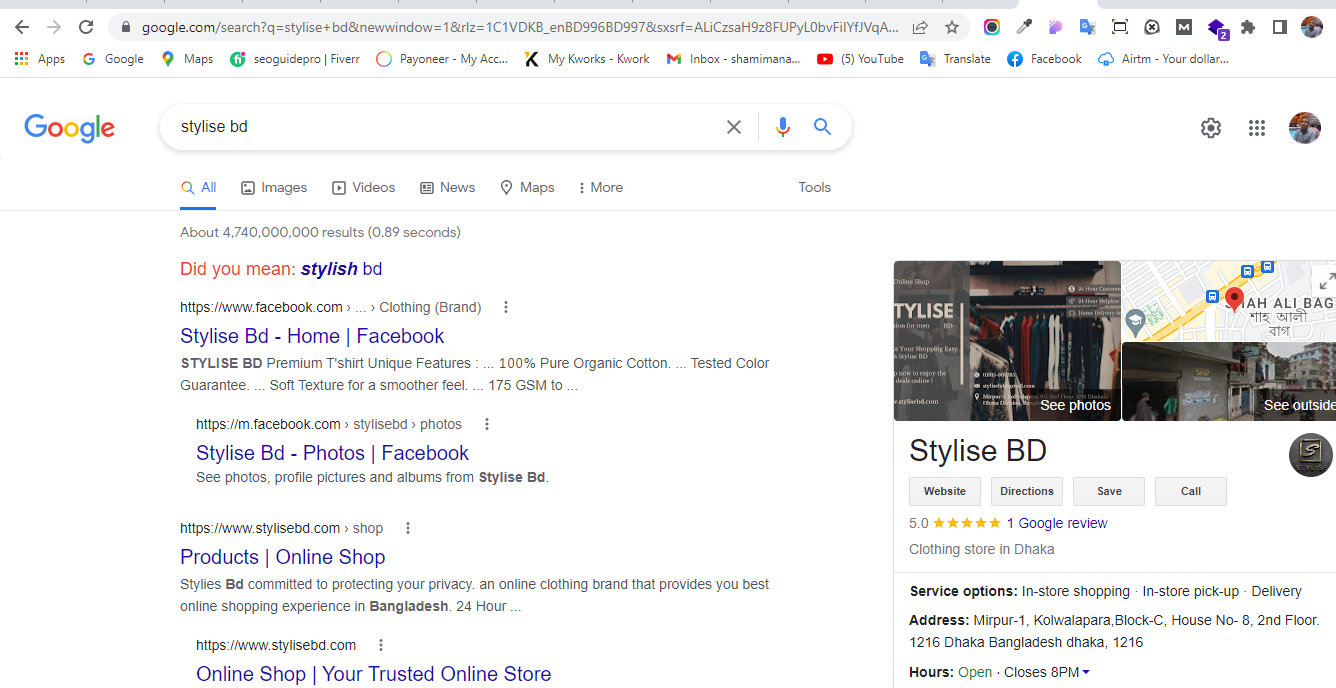Open the Google bookmark
Screen dimensions: 1336x688
(x=113, y=59)
